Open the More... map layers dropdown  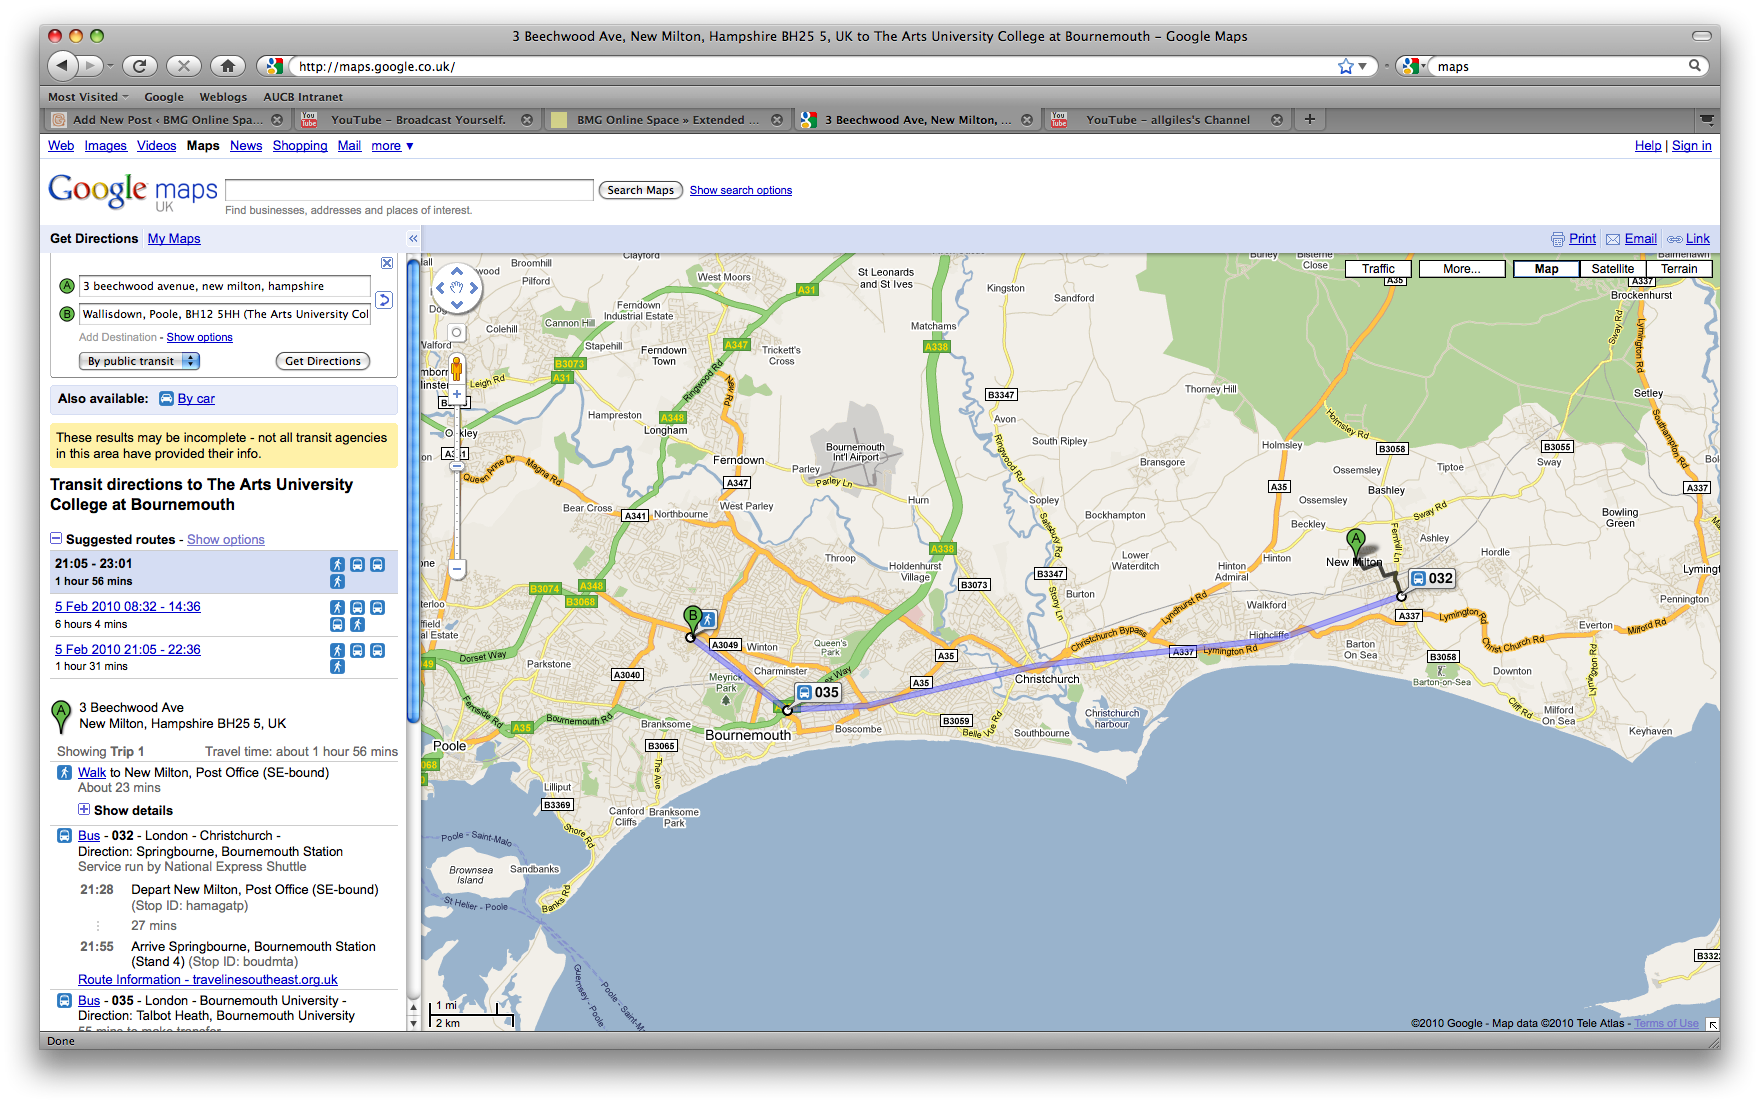click(1461, 269)
